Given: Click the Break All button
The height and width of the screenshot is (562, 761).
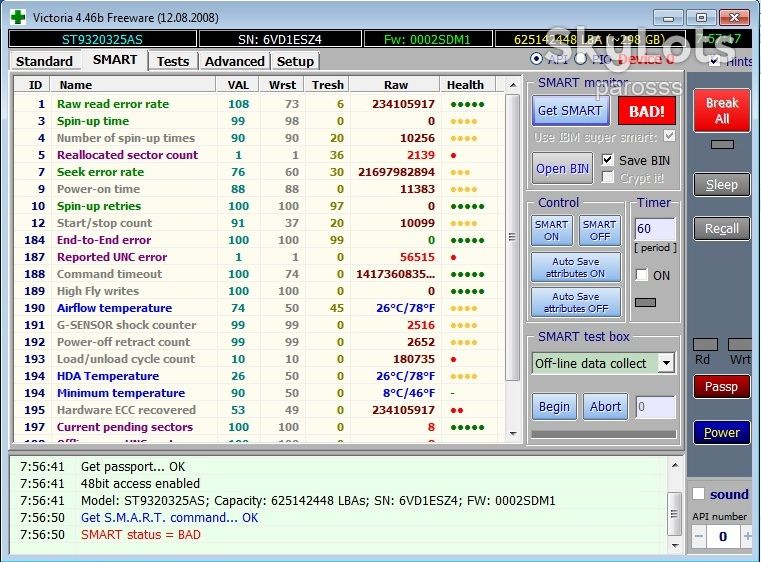Looking at the screenshot, I should point(722,111).
